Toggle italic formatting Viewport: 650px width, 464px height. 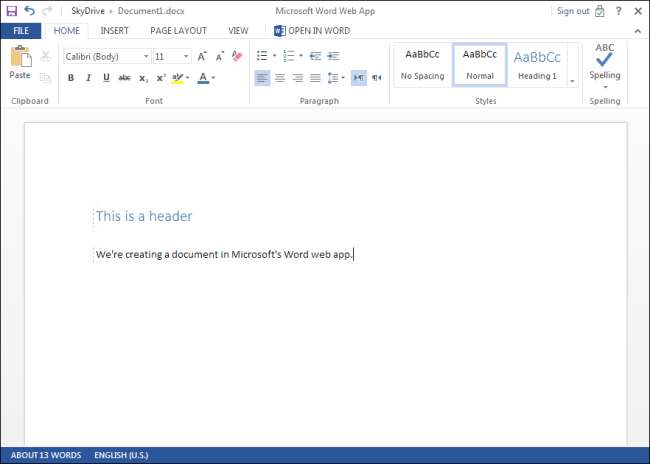(x=88, y=78)
